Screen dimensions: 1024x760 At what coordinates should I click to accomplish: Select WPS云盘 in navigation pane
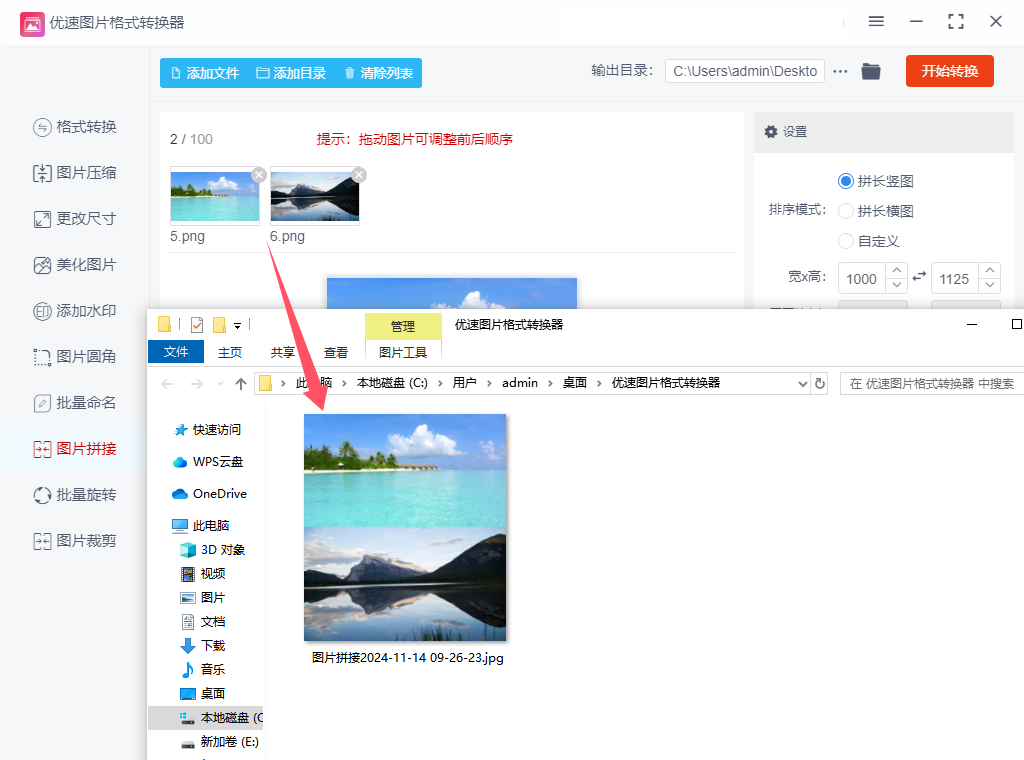coord(208,462)
